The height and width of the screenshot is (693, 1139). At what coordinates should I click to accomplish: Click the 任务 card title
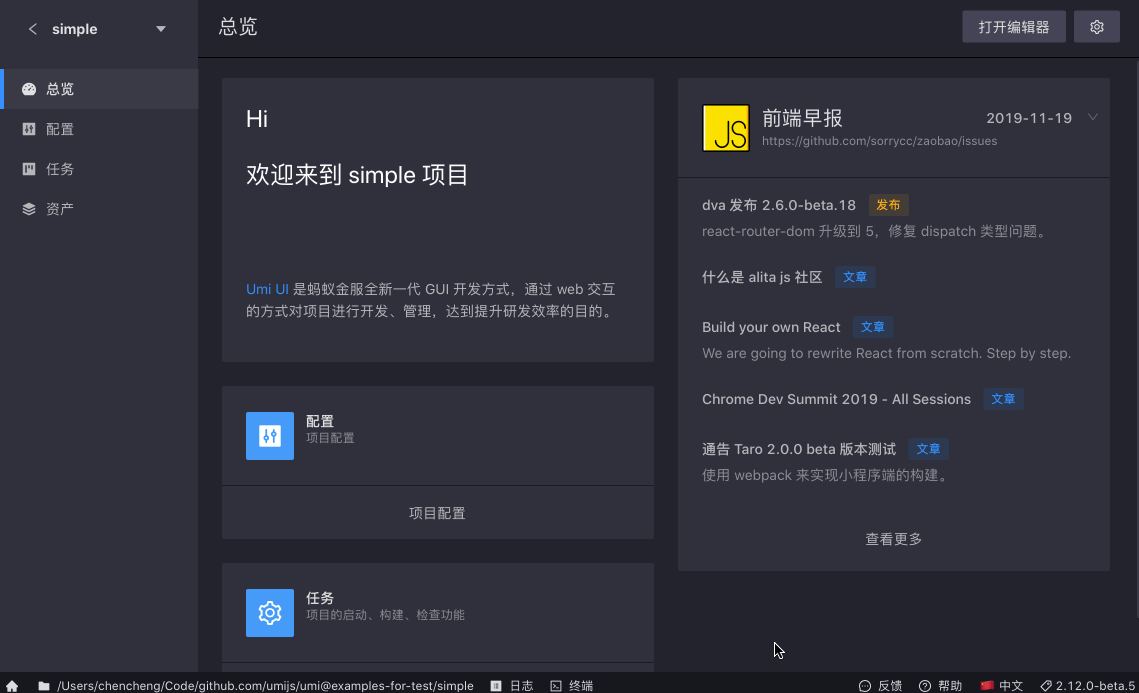click(320, 598)
